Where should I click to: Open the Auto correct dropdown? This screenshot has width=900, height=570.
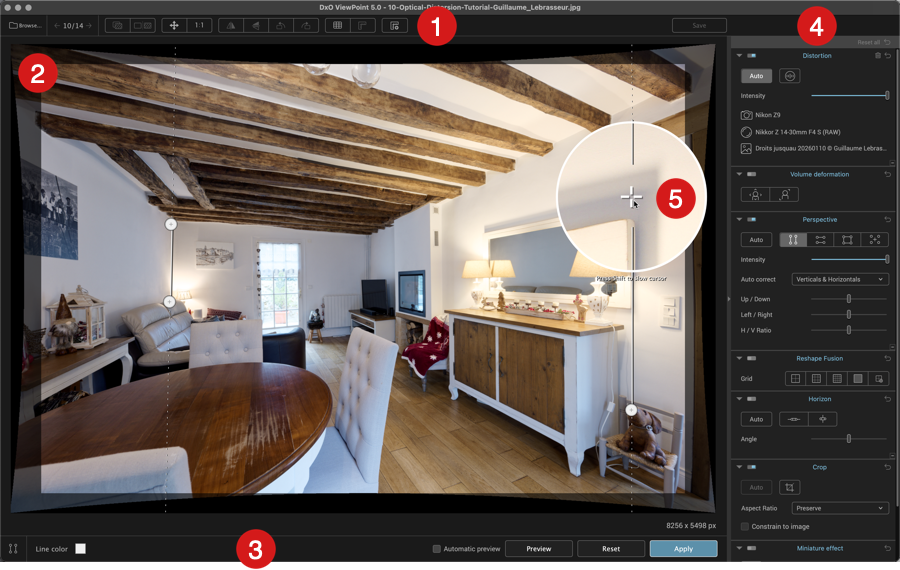coord(840,279)
